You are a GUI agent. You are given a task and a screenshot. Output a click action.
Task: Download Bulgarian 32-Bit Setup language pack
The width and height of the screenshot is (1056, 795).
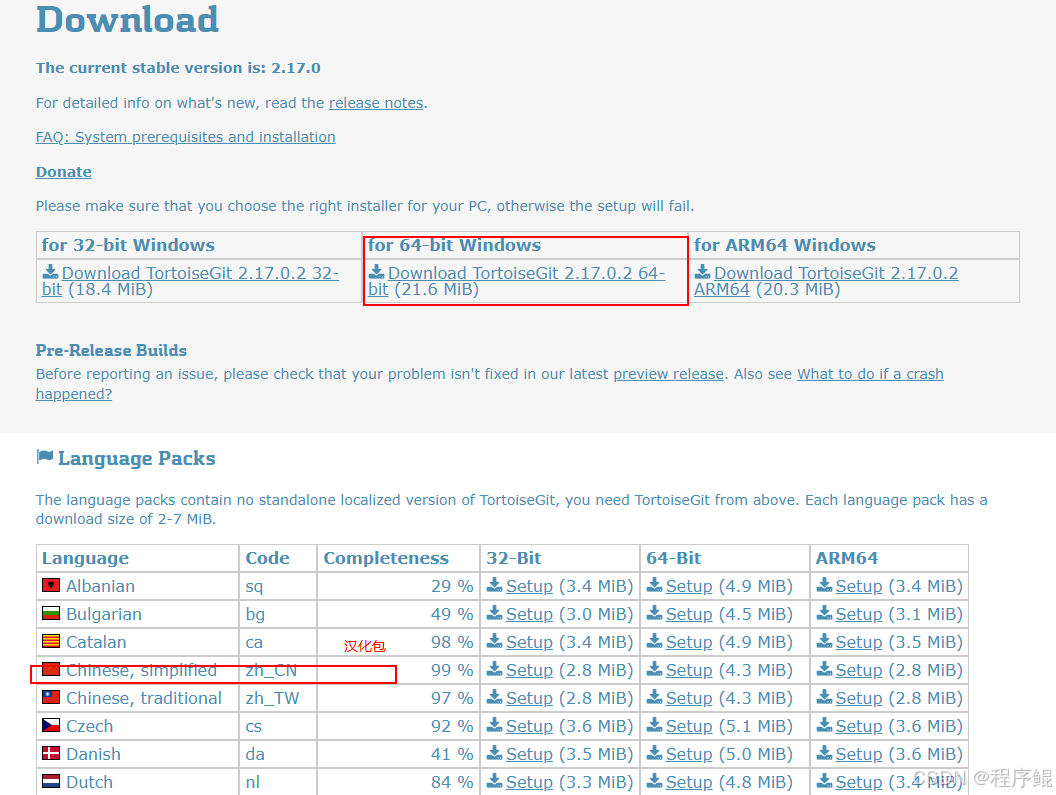[x=529, y=614]
